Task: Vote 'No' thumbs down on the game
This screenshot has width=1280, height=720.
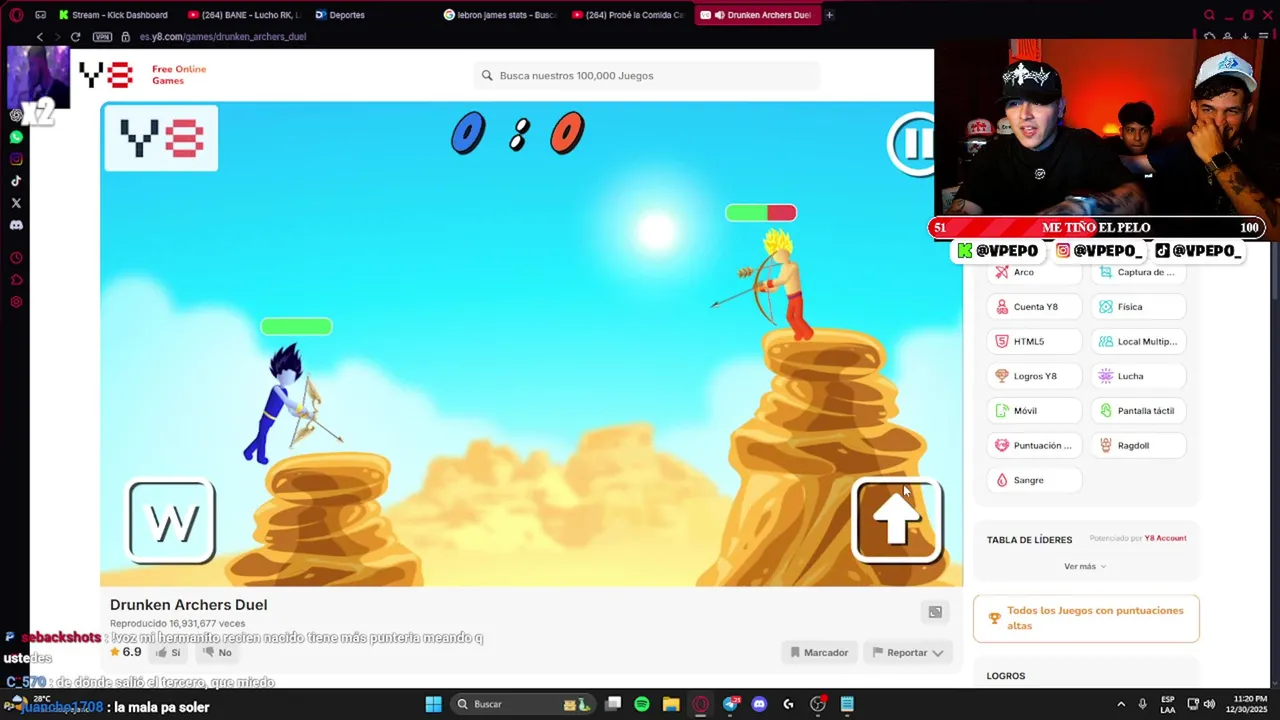Action: tap(217, 652)
